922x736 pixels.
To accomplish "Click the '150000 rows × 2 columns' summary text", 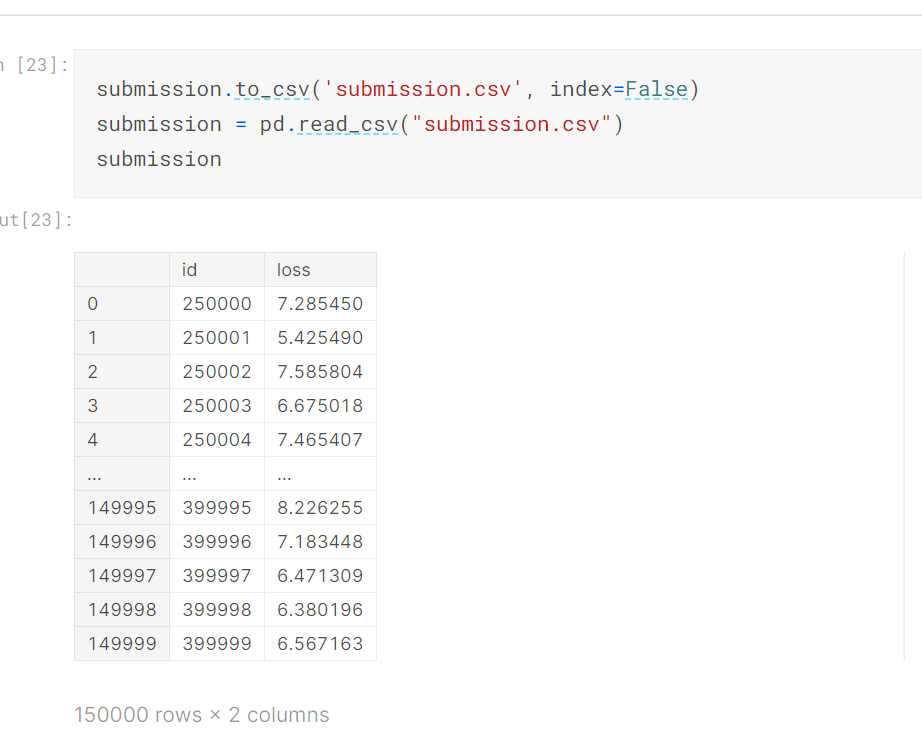I will 201,714.
